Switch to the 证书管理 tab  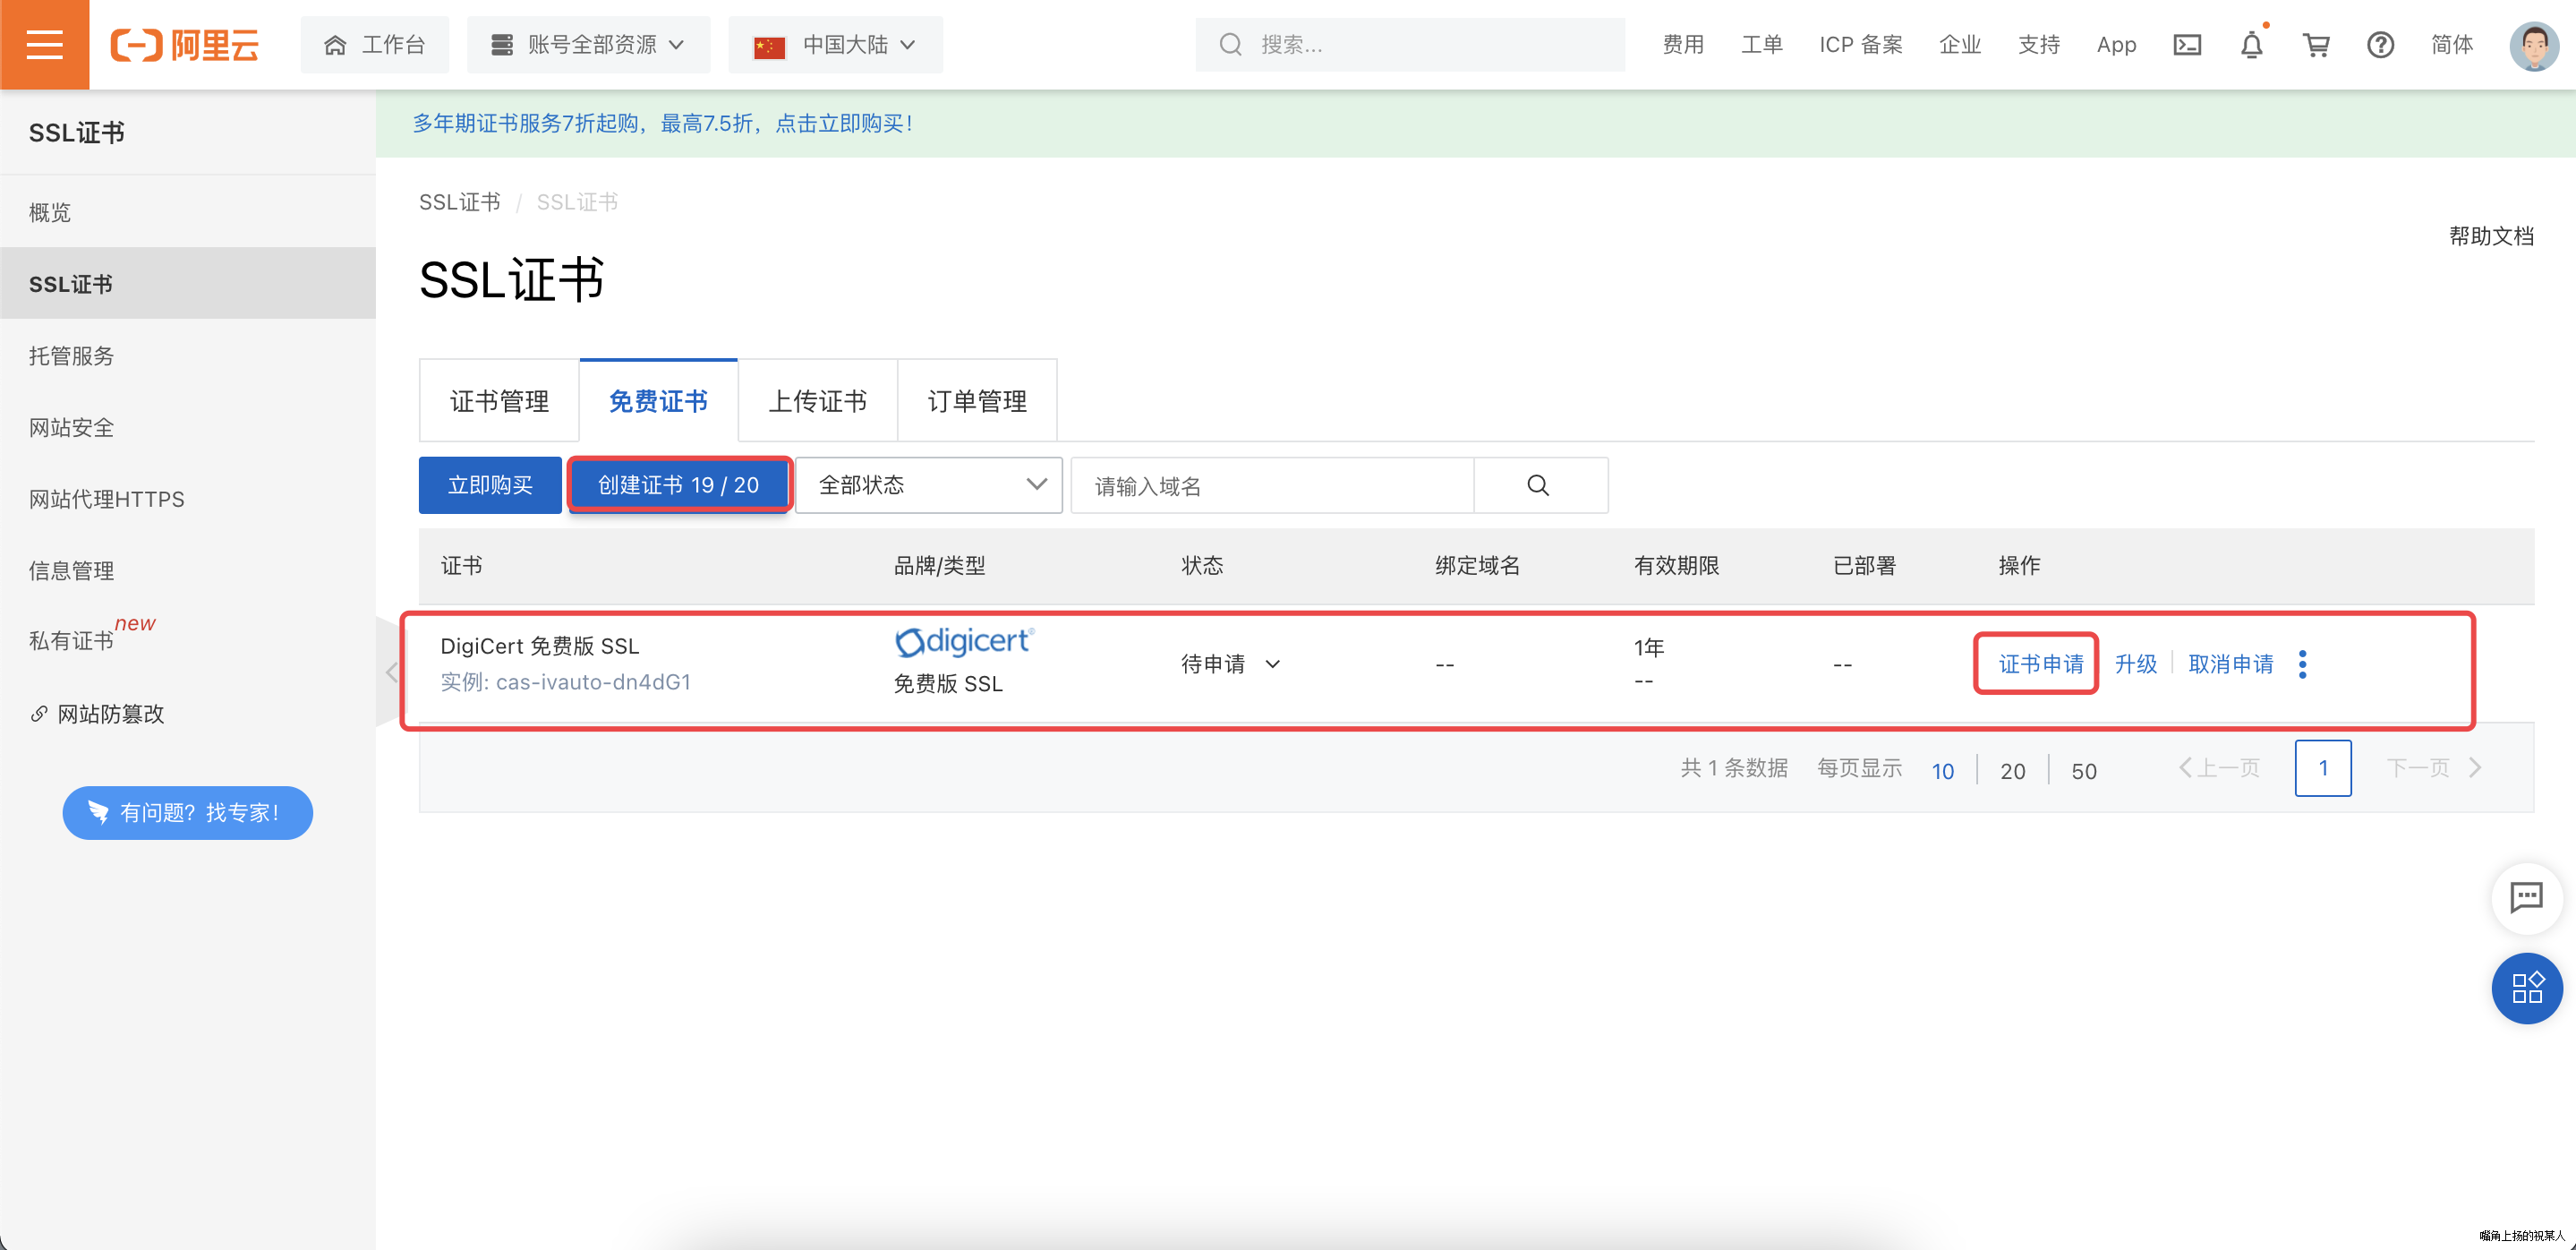pyautogui.click(x=499, y=401)
